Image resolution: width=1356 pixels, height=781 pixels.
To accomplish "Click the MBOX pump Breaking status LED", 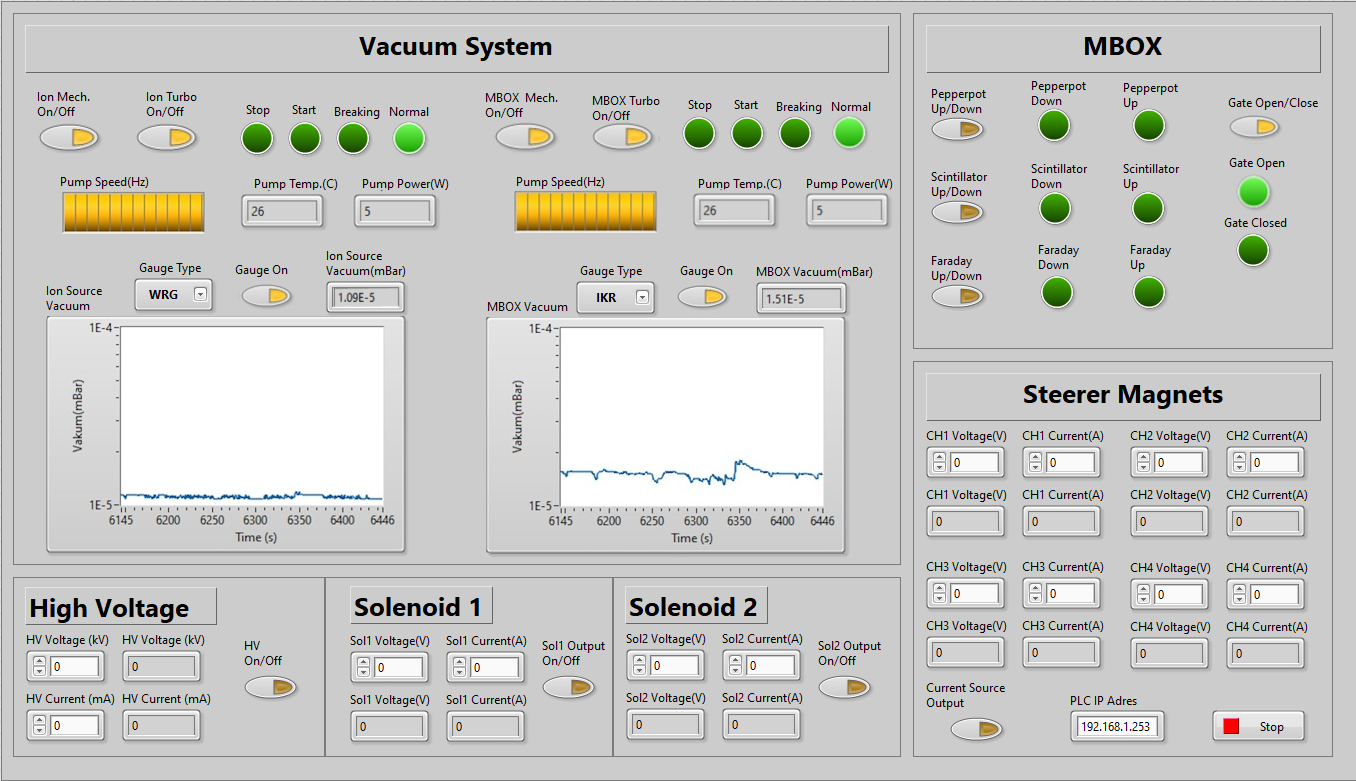I will click(795, 133).
